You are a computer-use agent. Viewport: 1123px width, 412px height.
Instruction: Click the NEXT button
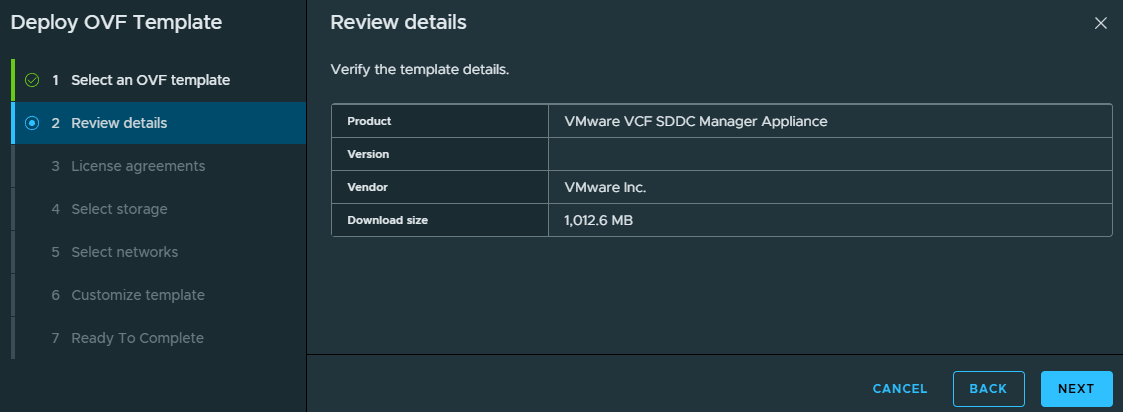click(1076, 389)
